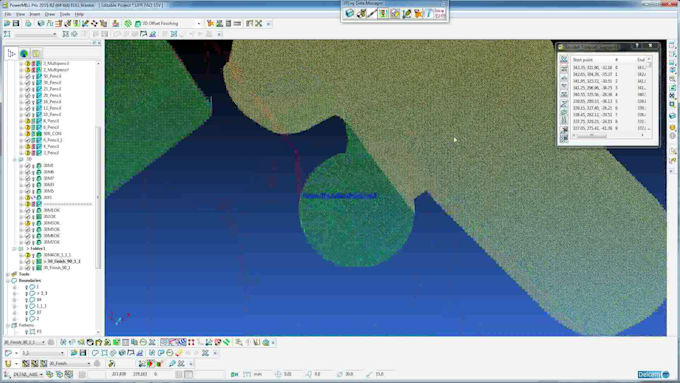Open the Draw menu

click(x=50, y=14)
